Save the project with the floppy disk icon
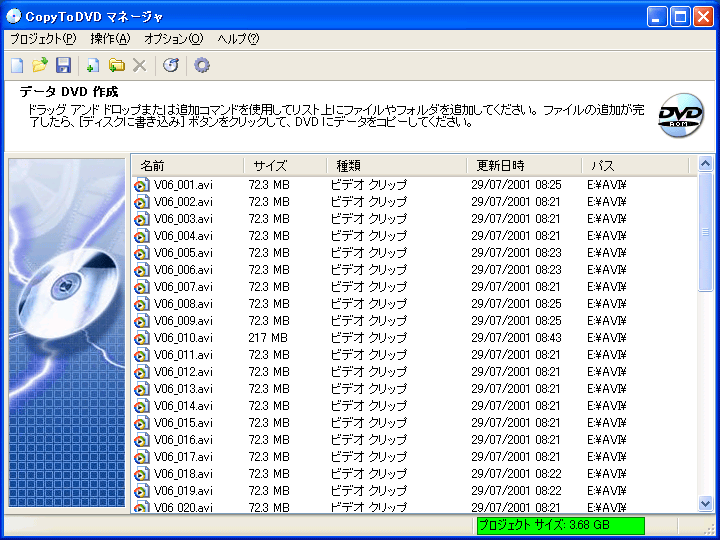Image resolution: width=720 pixels, height=540 pixels. 63,65
